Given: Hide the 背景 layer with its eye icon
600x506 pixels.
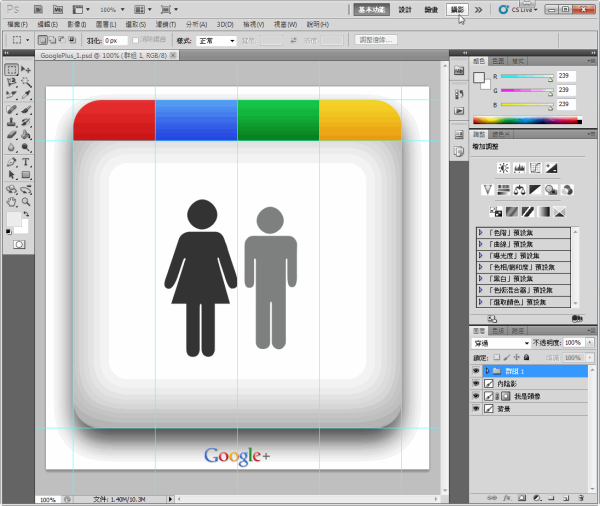Looking at the screenshot, I should coord(476,409).
